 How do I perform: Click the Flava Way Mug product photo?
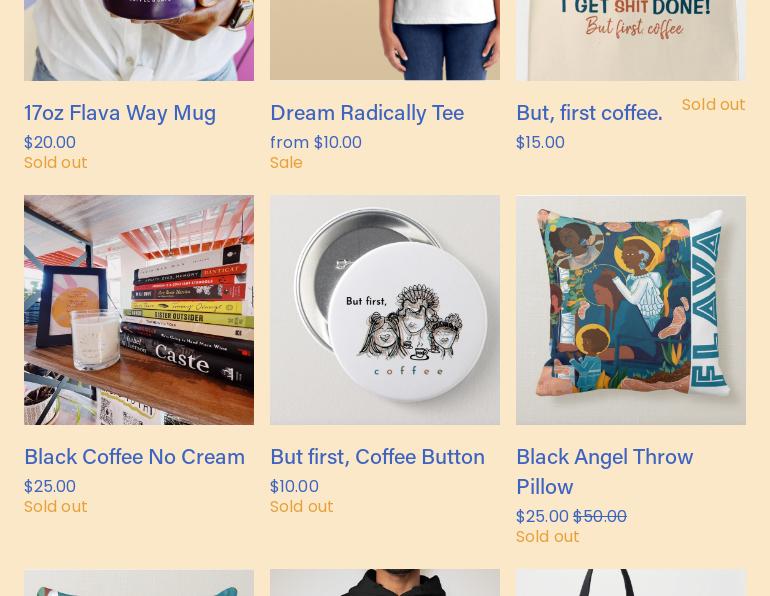click(139, 40)
